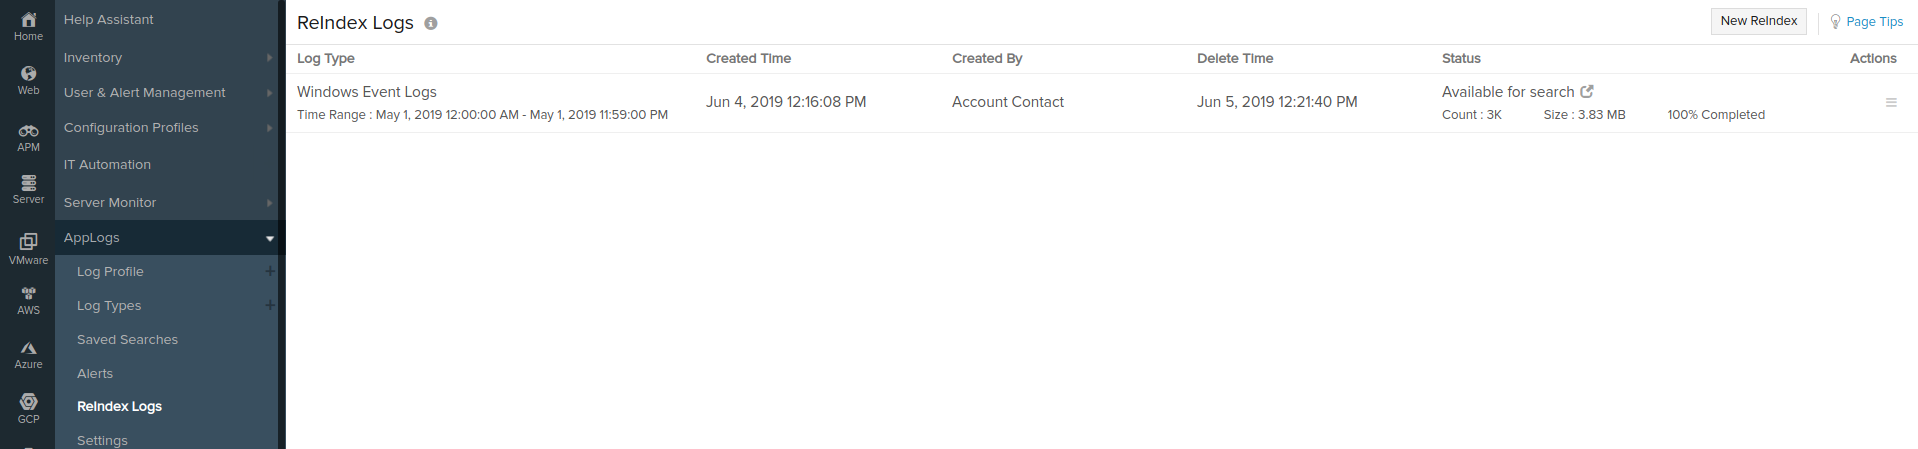Collapse the AppLogs menu section
Image resolution: width=1918 pixels, height=449 pixels.
(x=269, y=238)
